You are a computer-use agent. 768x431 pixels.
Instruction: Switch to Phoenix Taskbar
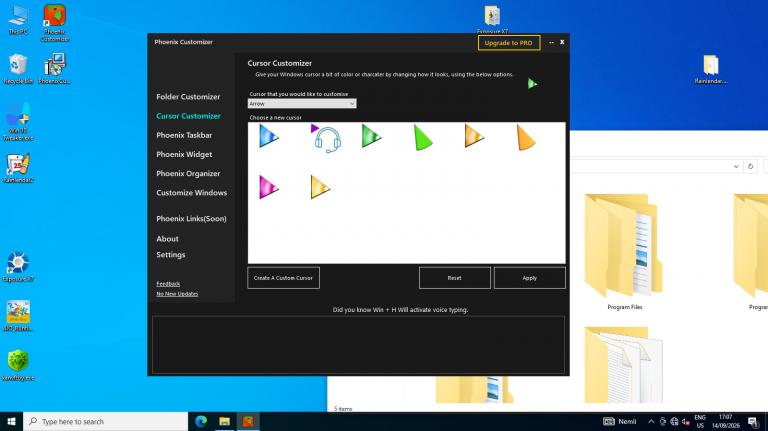(x=184, y=135)
